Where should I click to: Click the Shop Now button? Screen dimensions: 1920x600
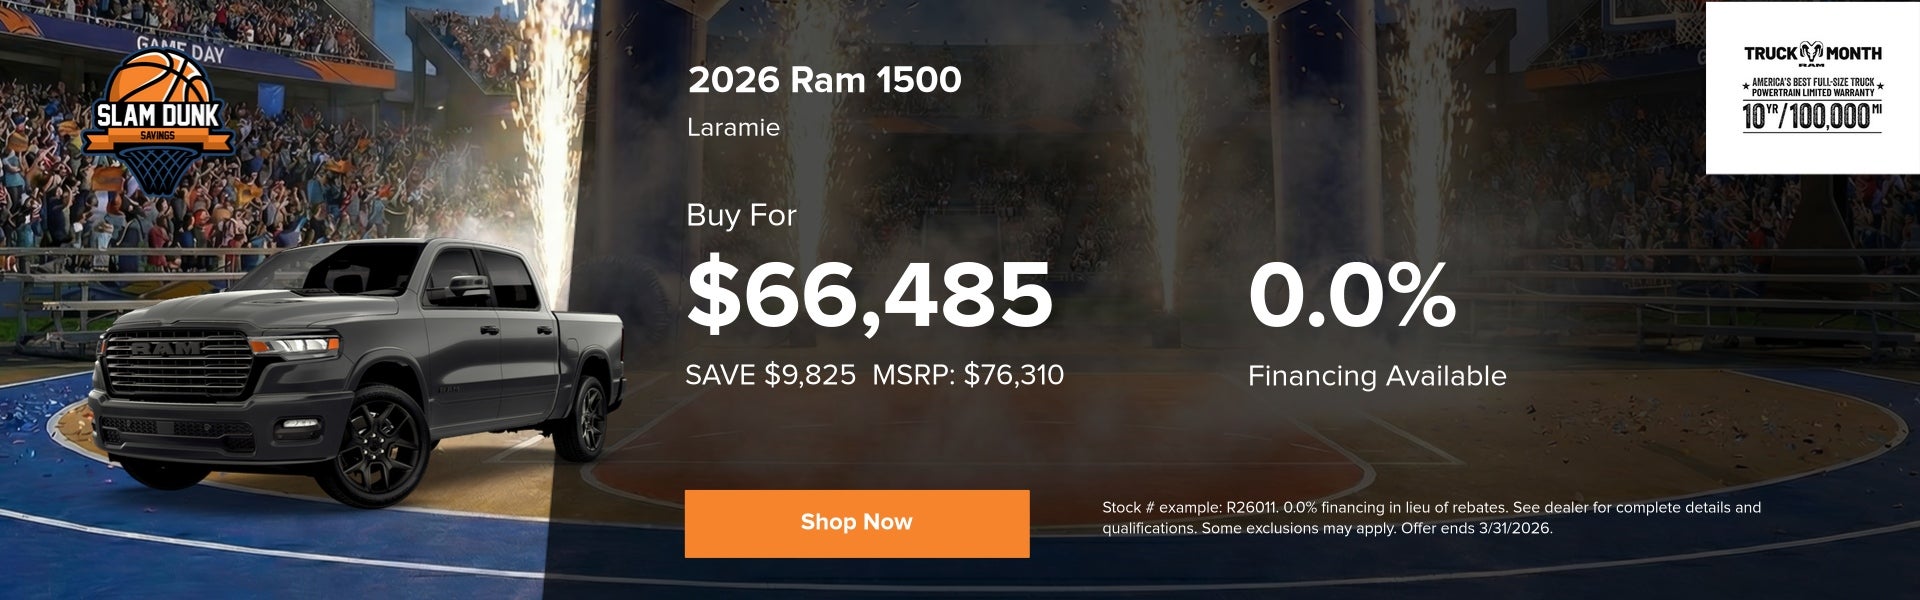pos(856,523)
